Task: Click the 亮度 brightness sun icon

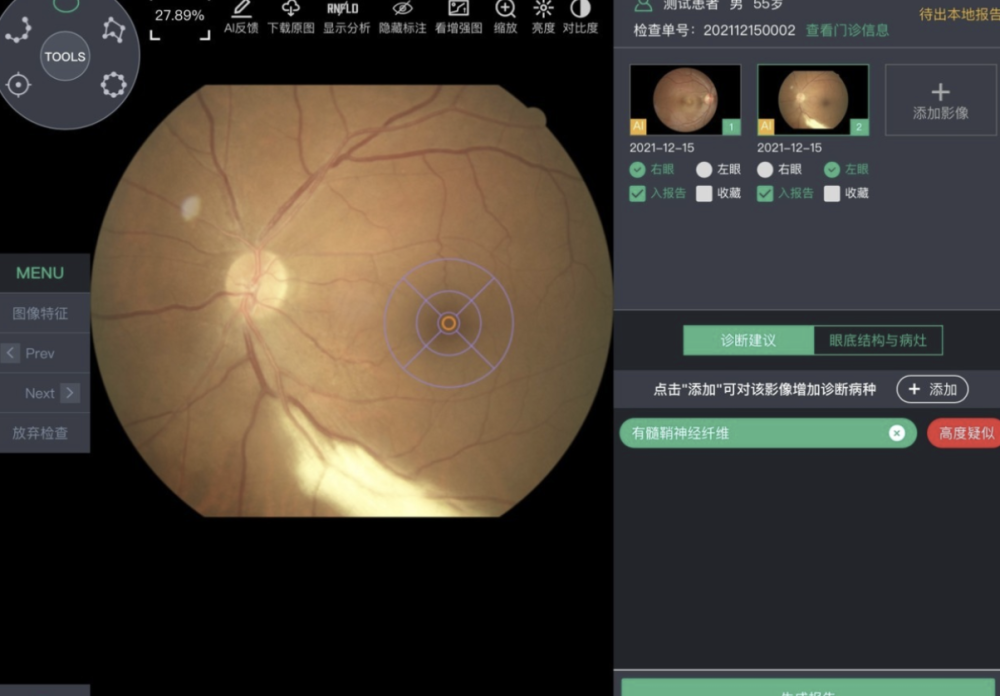Action: [543, 9]
